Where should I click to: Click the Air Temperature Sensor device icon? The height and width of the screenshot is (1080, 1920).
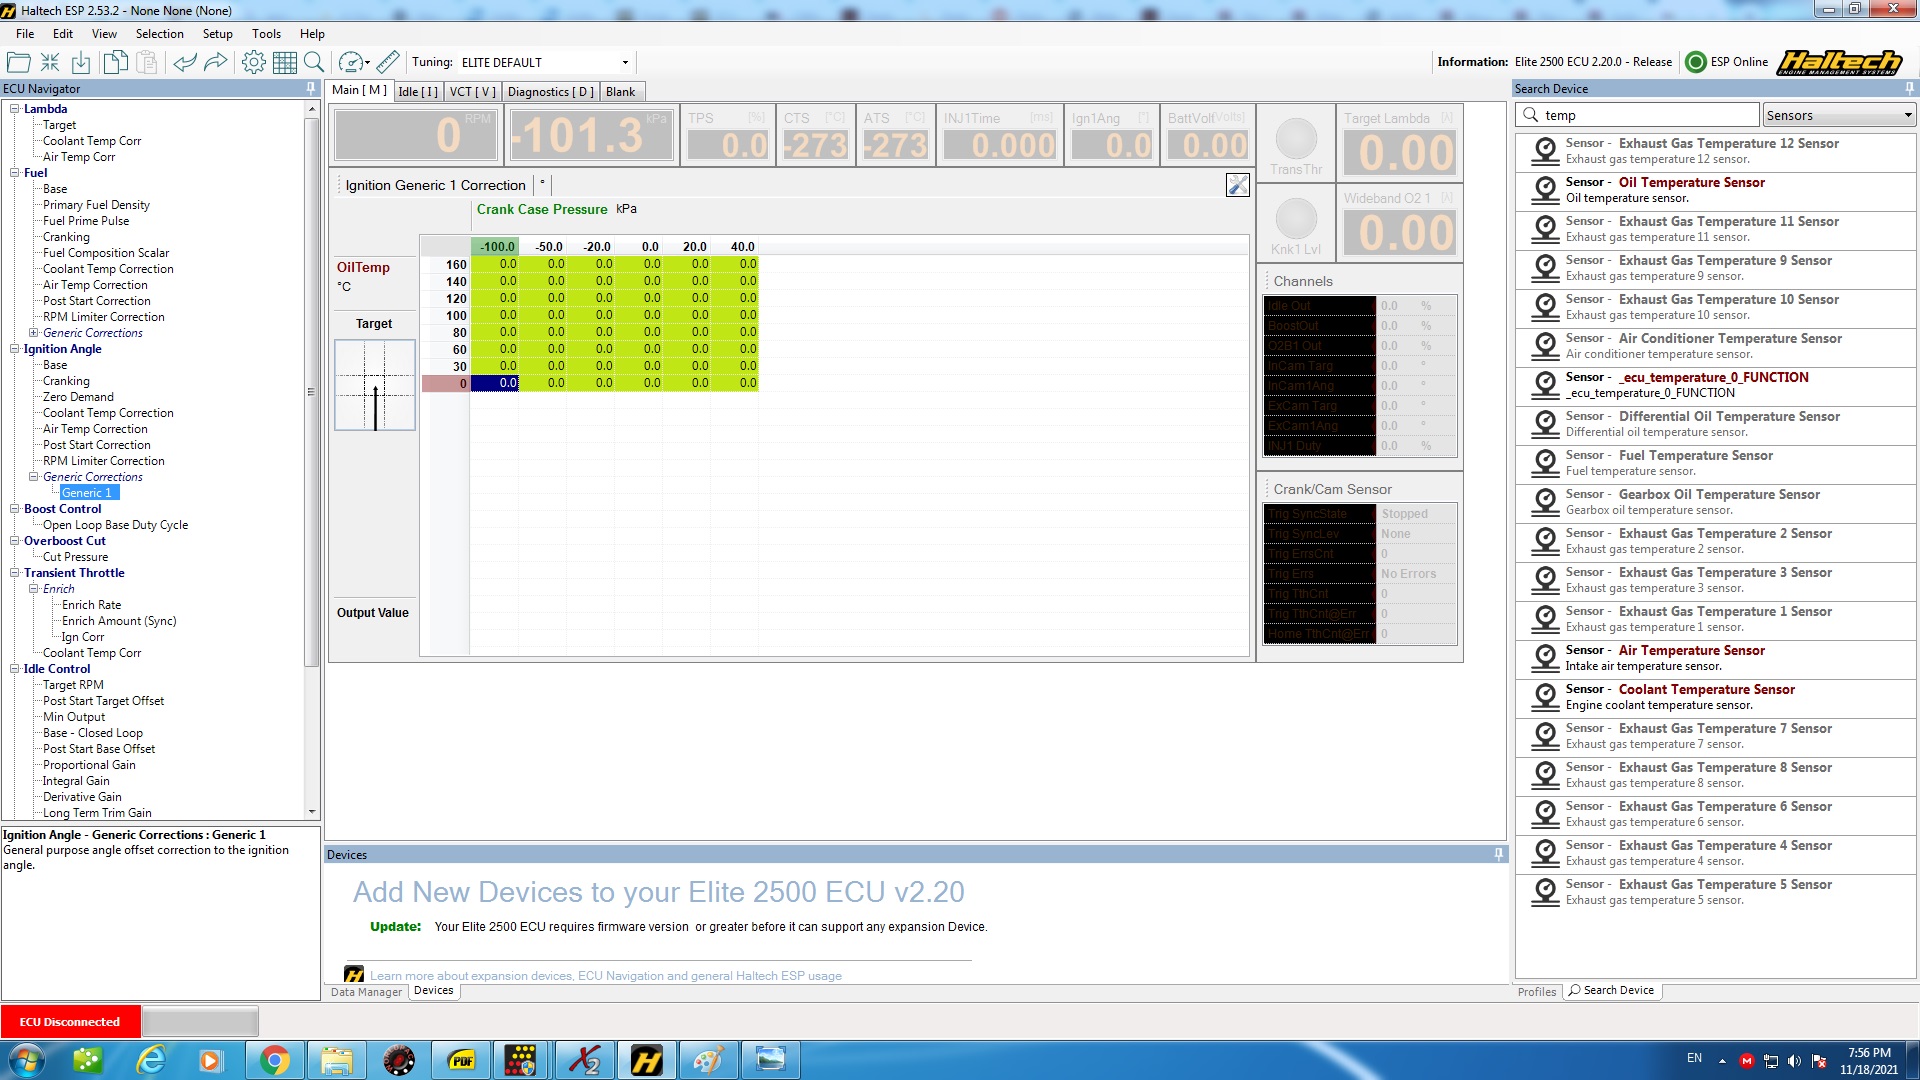pyautogui.click(x=1546, y=658)
